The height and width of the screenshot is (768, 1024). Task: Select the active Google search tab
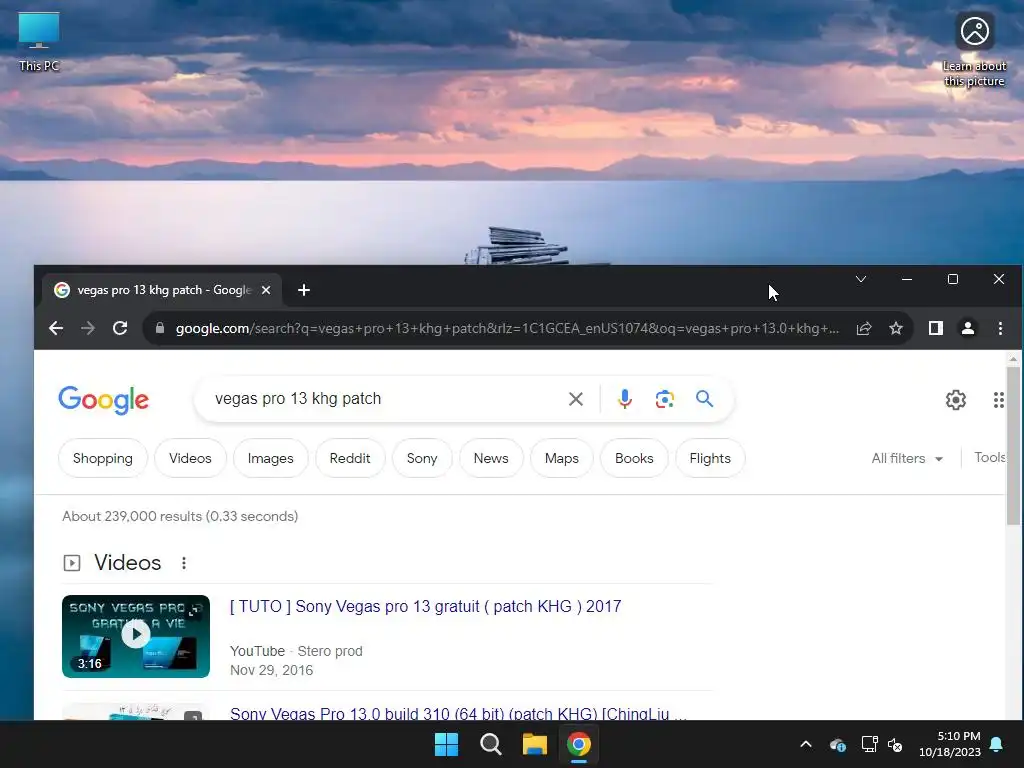[162, 290]
